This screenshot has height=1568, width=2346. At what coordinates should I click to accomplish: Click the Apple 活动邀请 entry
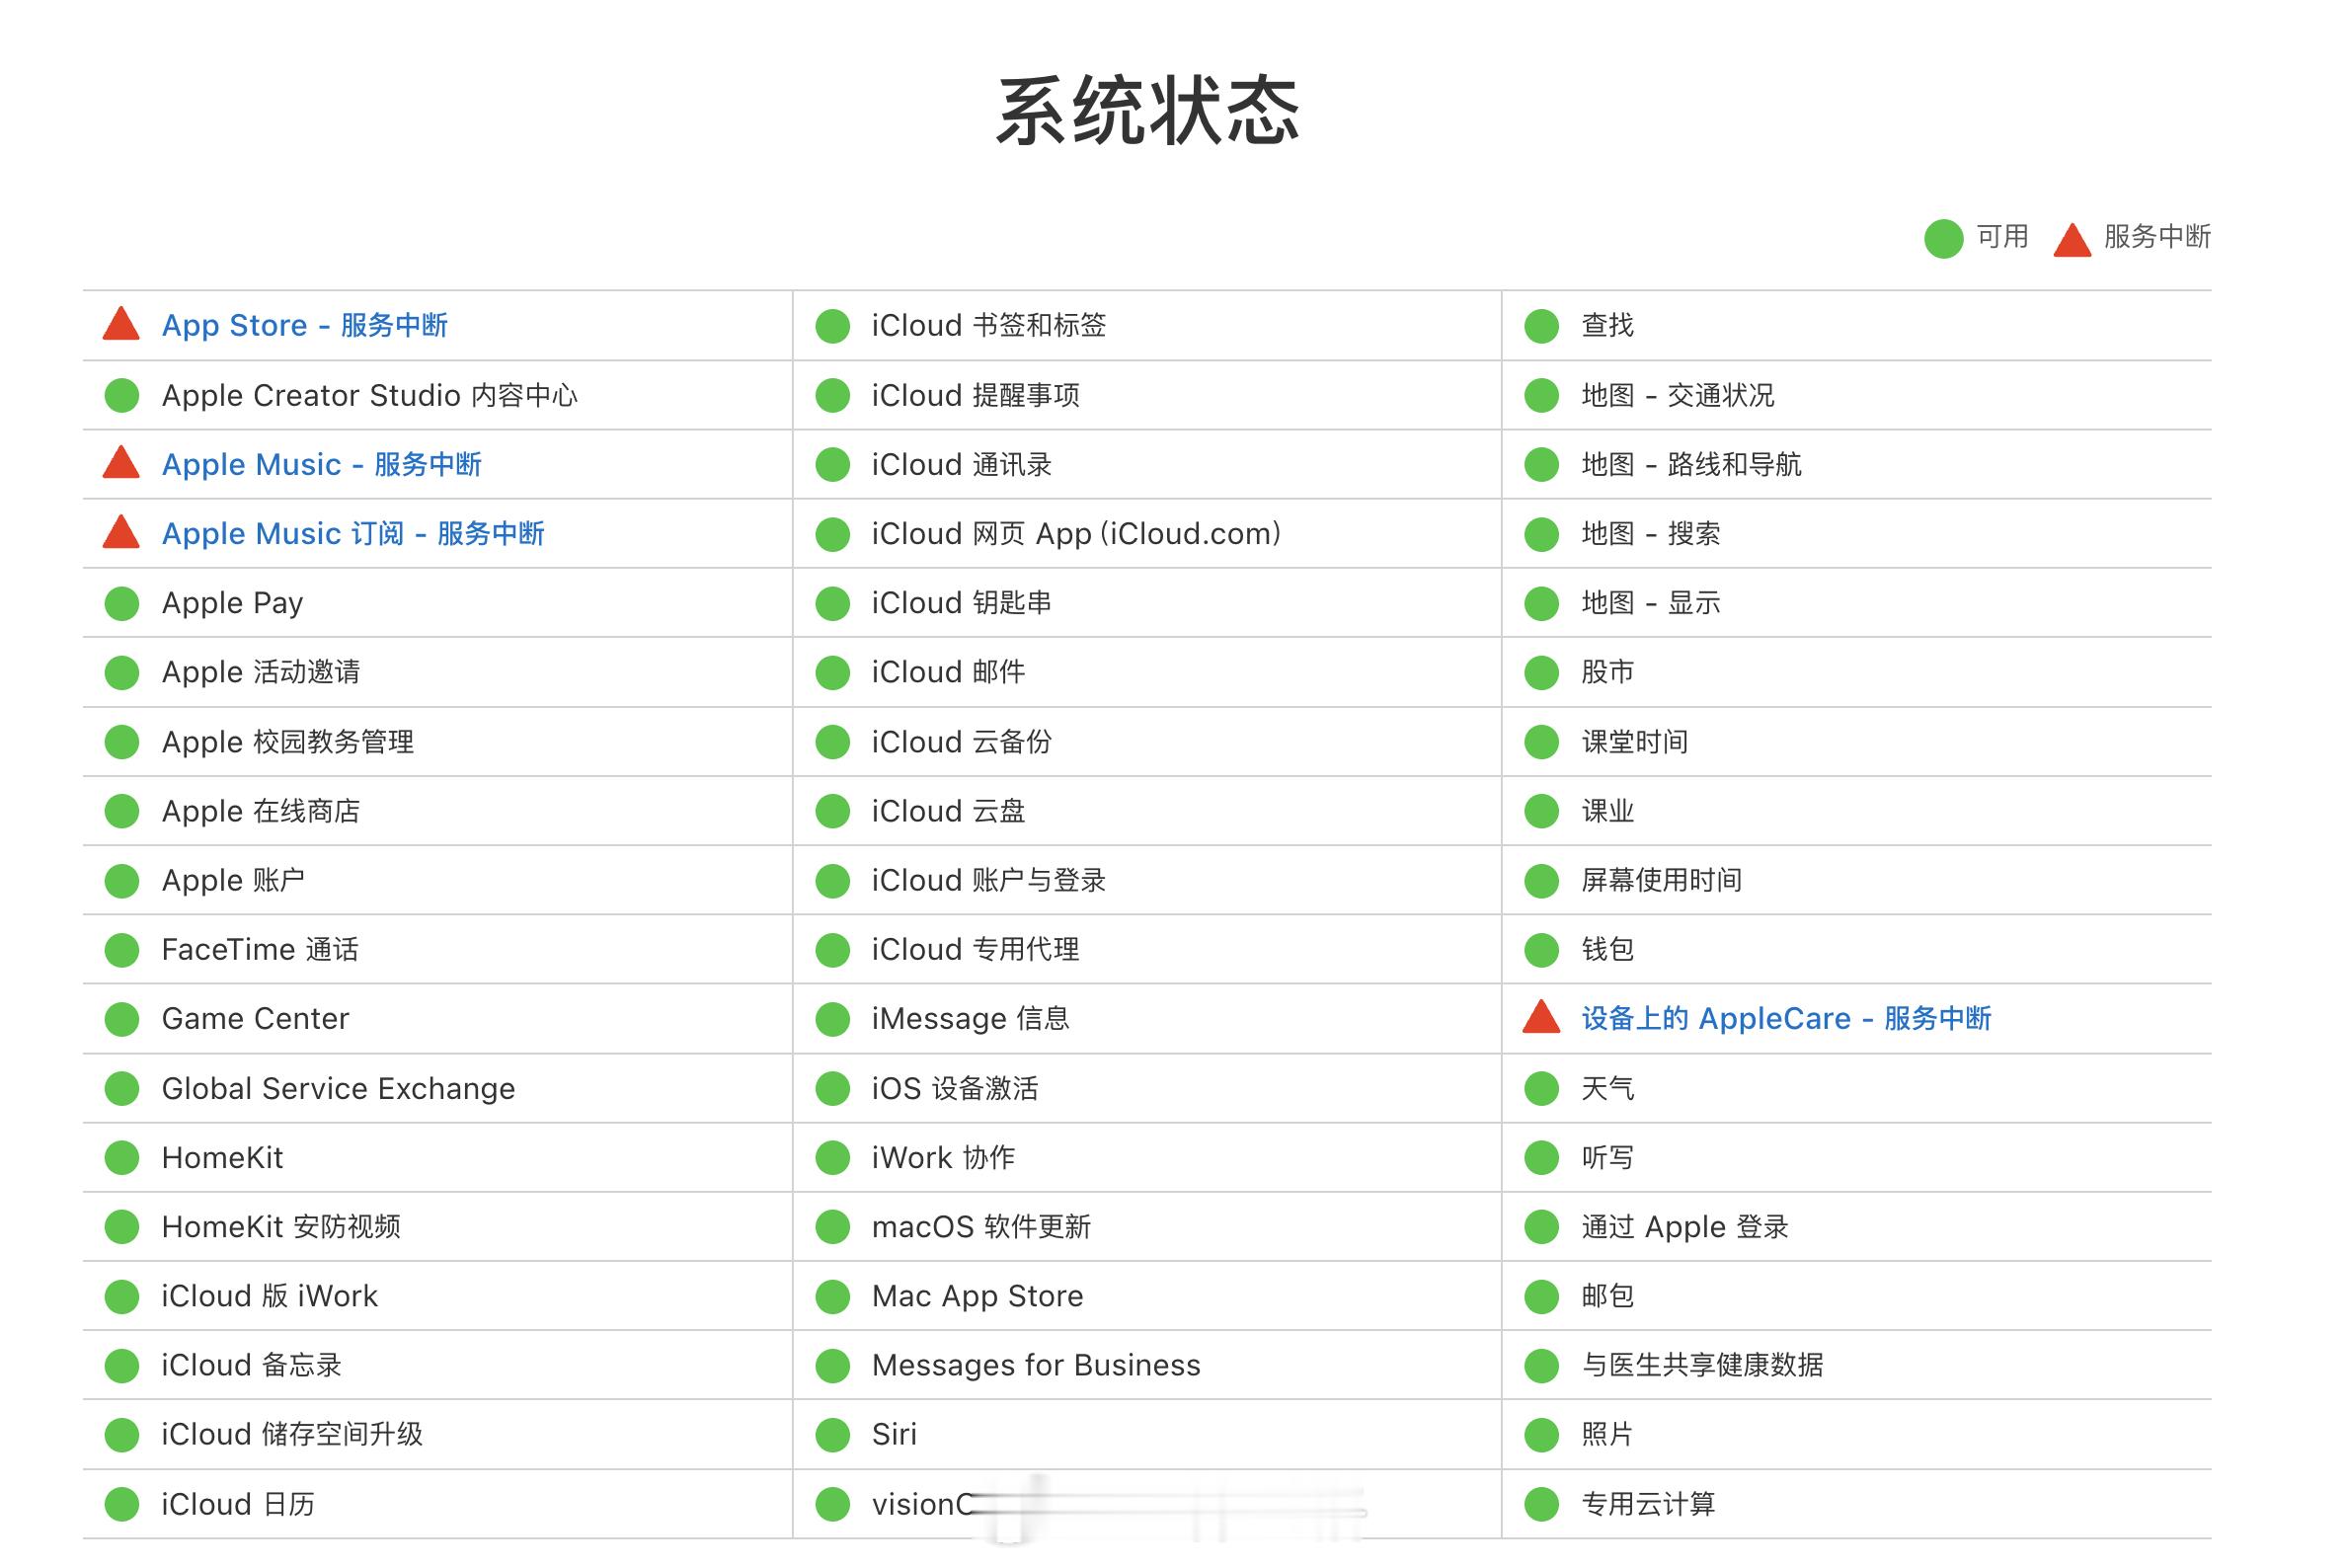coord(261,672)
